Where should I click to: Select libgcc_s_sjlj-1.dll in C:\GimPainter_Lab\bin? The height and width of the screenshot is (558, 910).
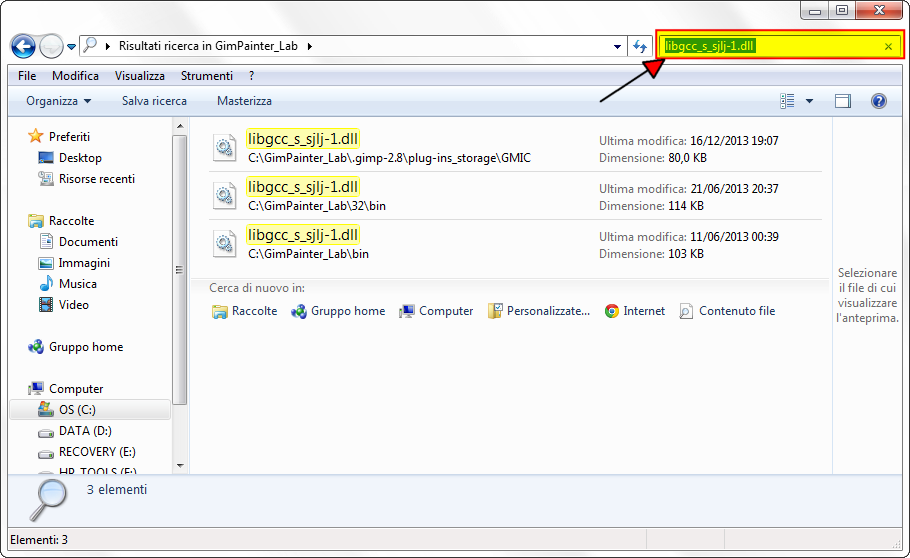(302, 235)
